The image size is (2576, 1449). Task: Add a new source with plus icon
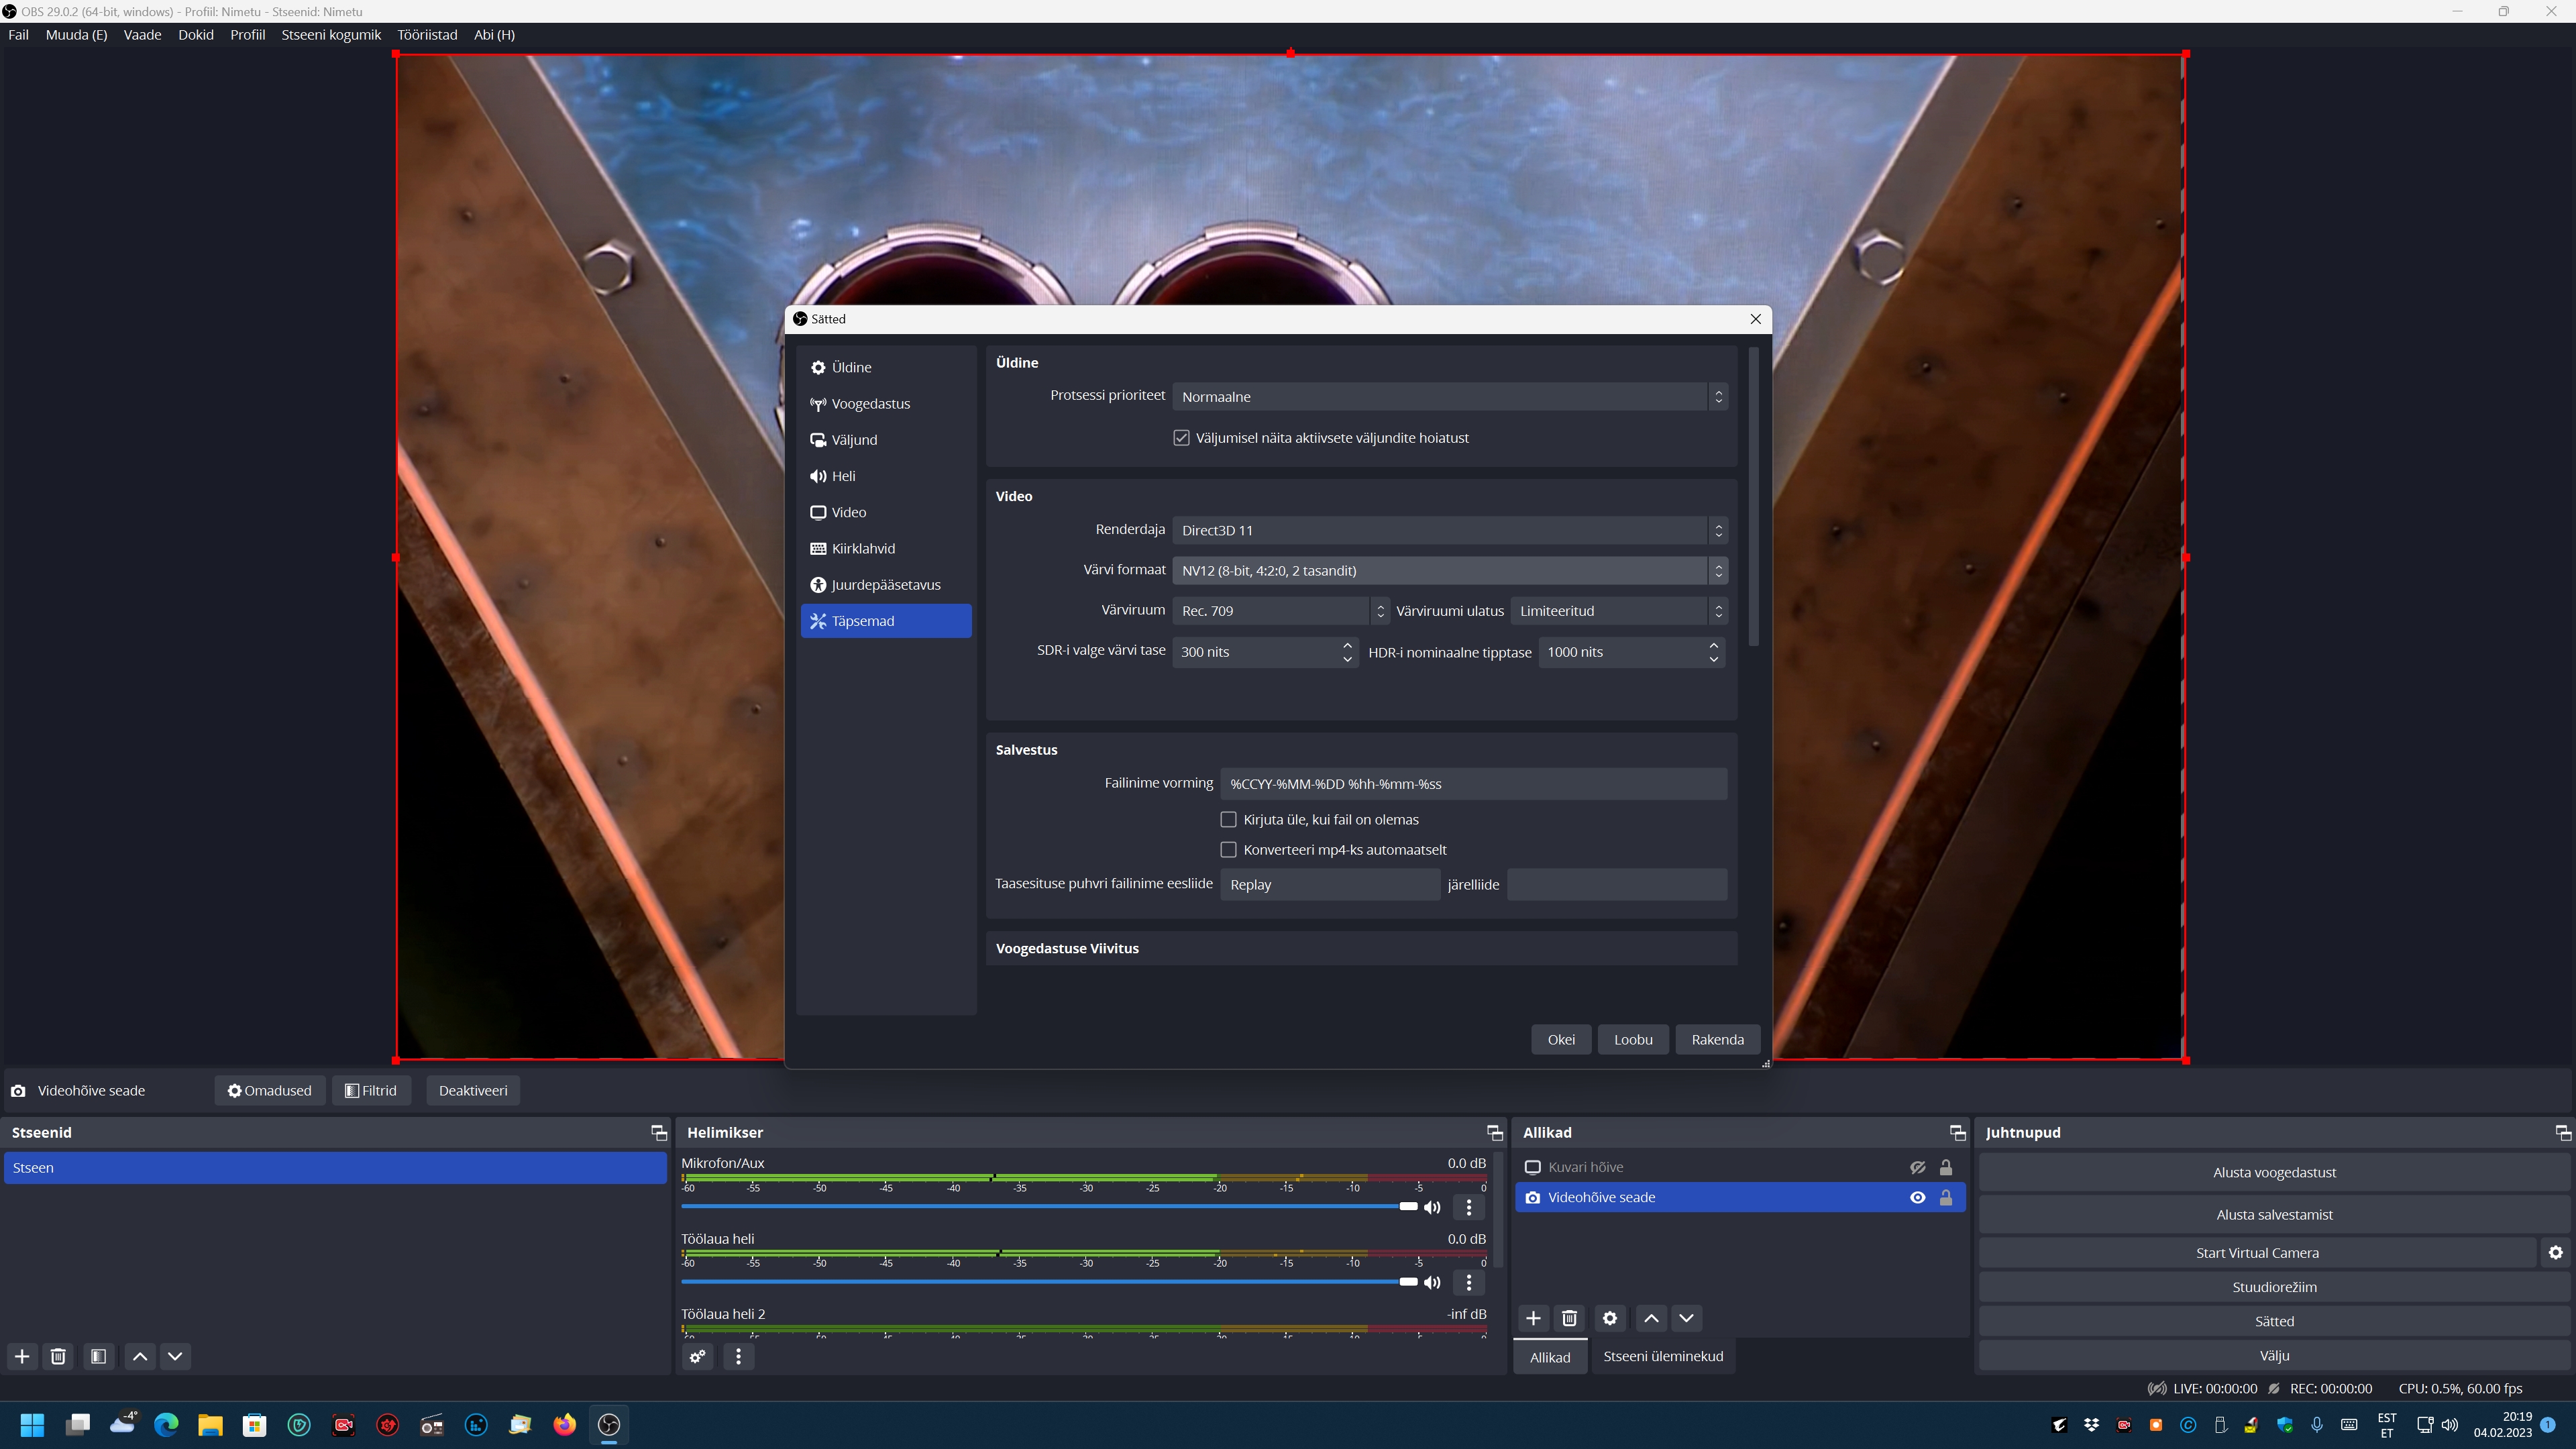tap(1533, 1318)
